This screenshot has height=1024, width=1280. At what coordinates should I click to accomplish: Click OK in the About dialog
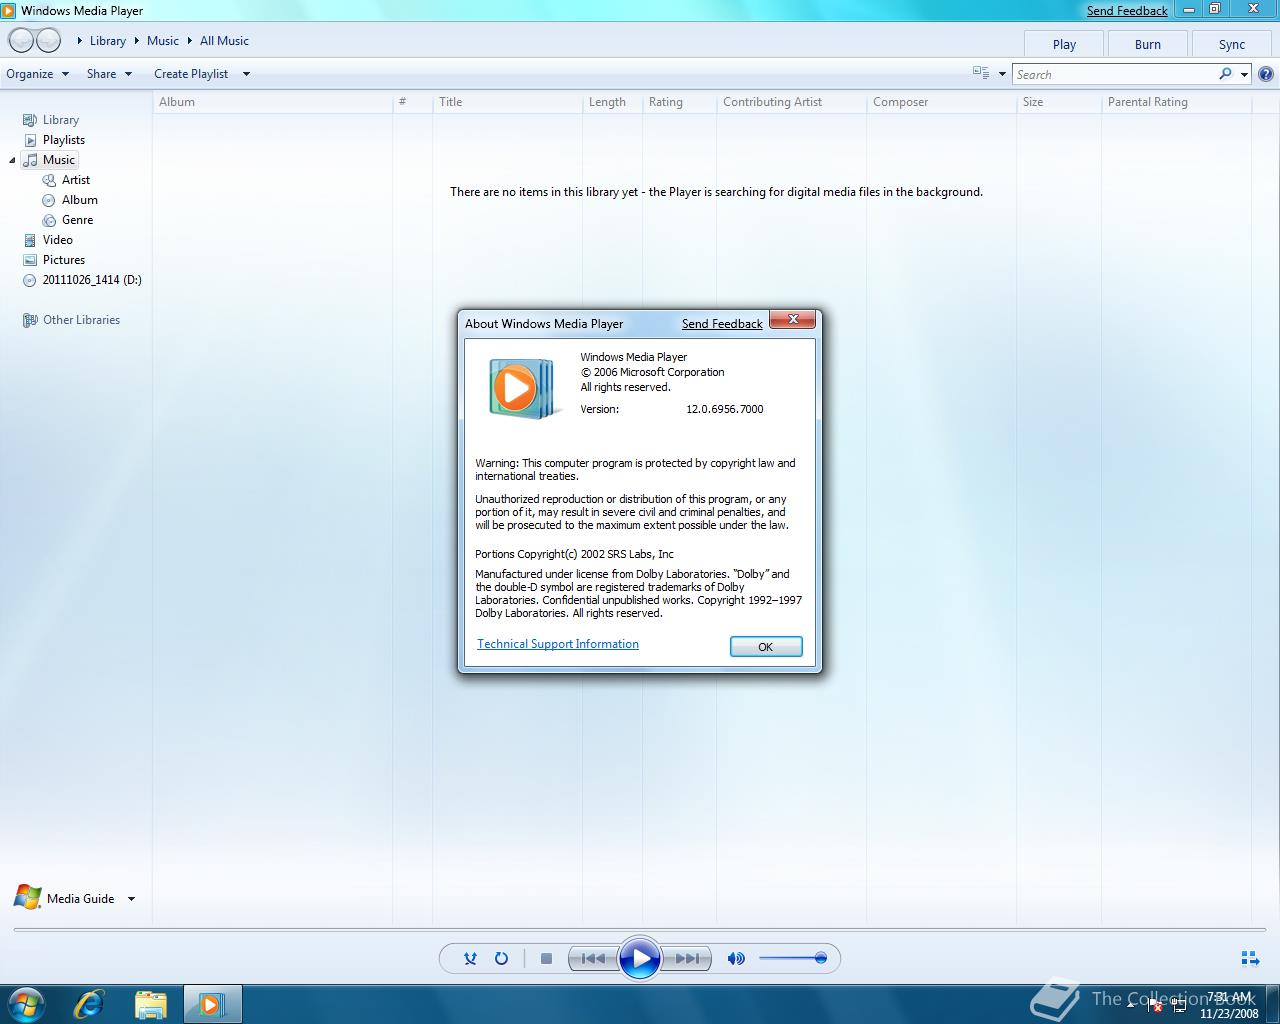pos(766,647)
